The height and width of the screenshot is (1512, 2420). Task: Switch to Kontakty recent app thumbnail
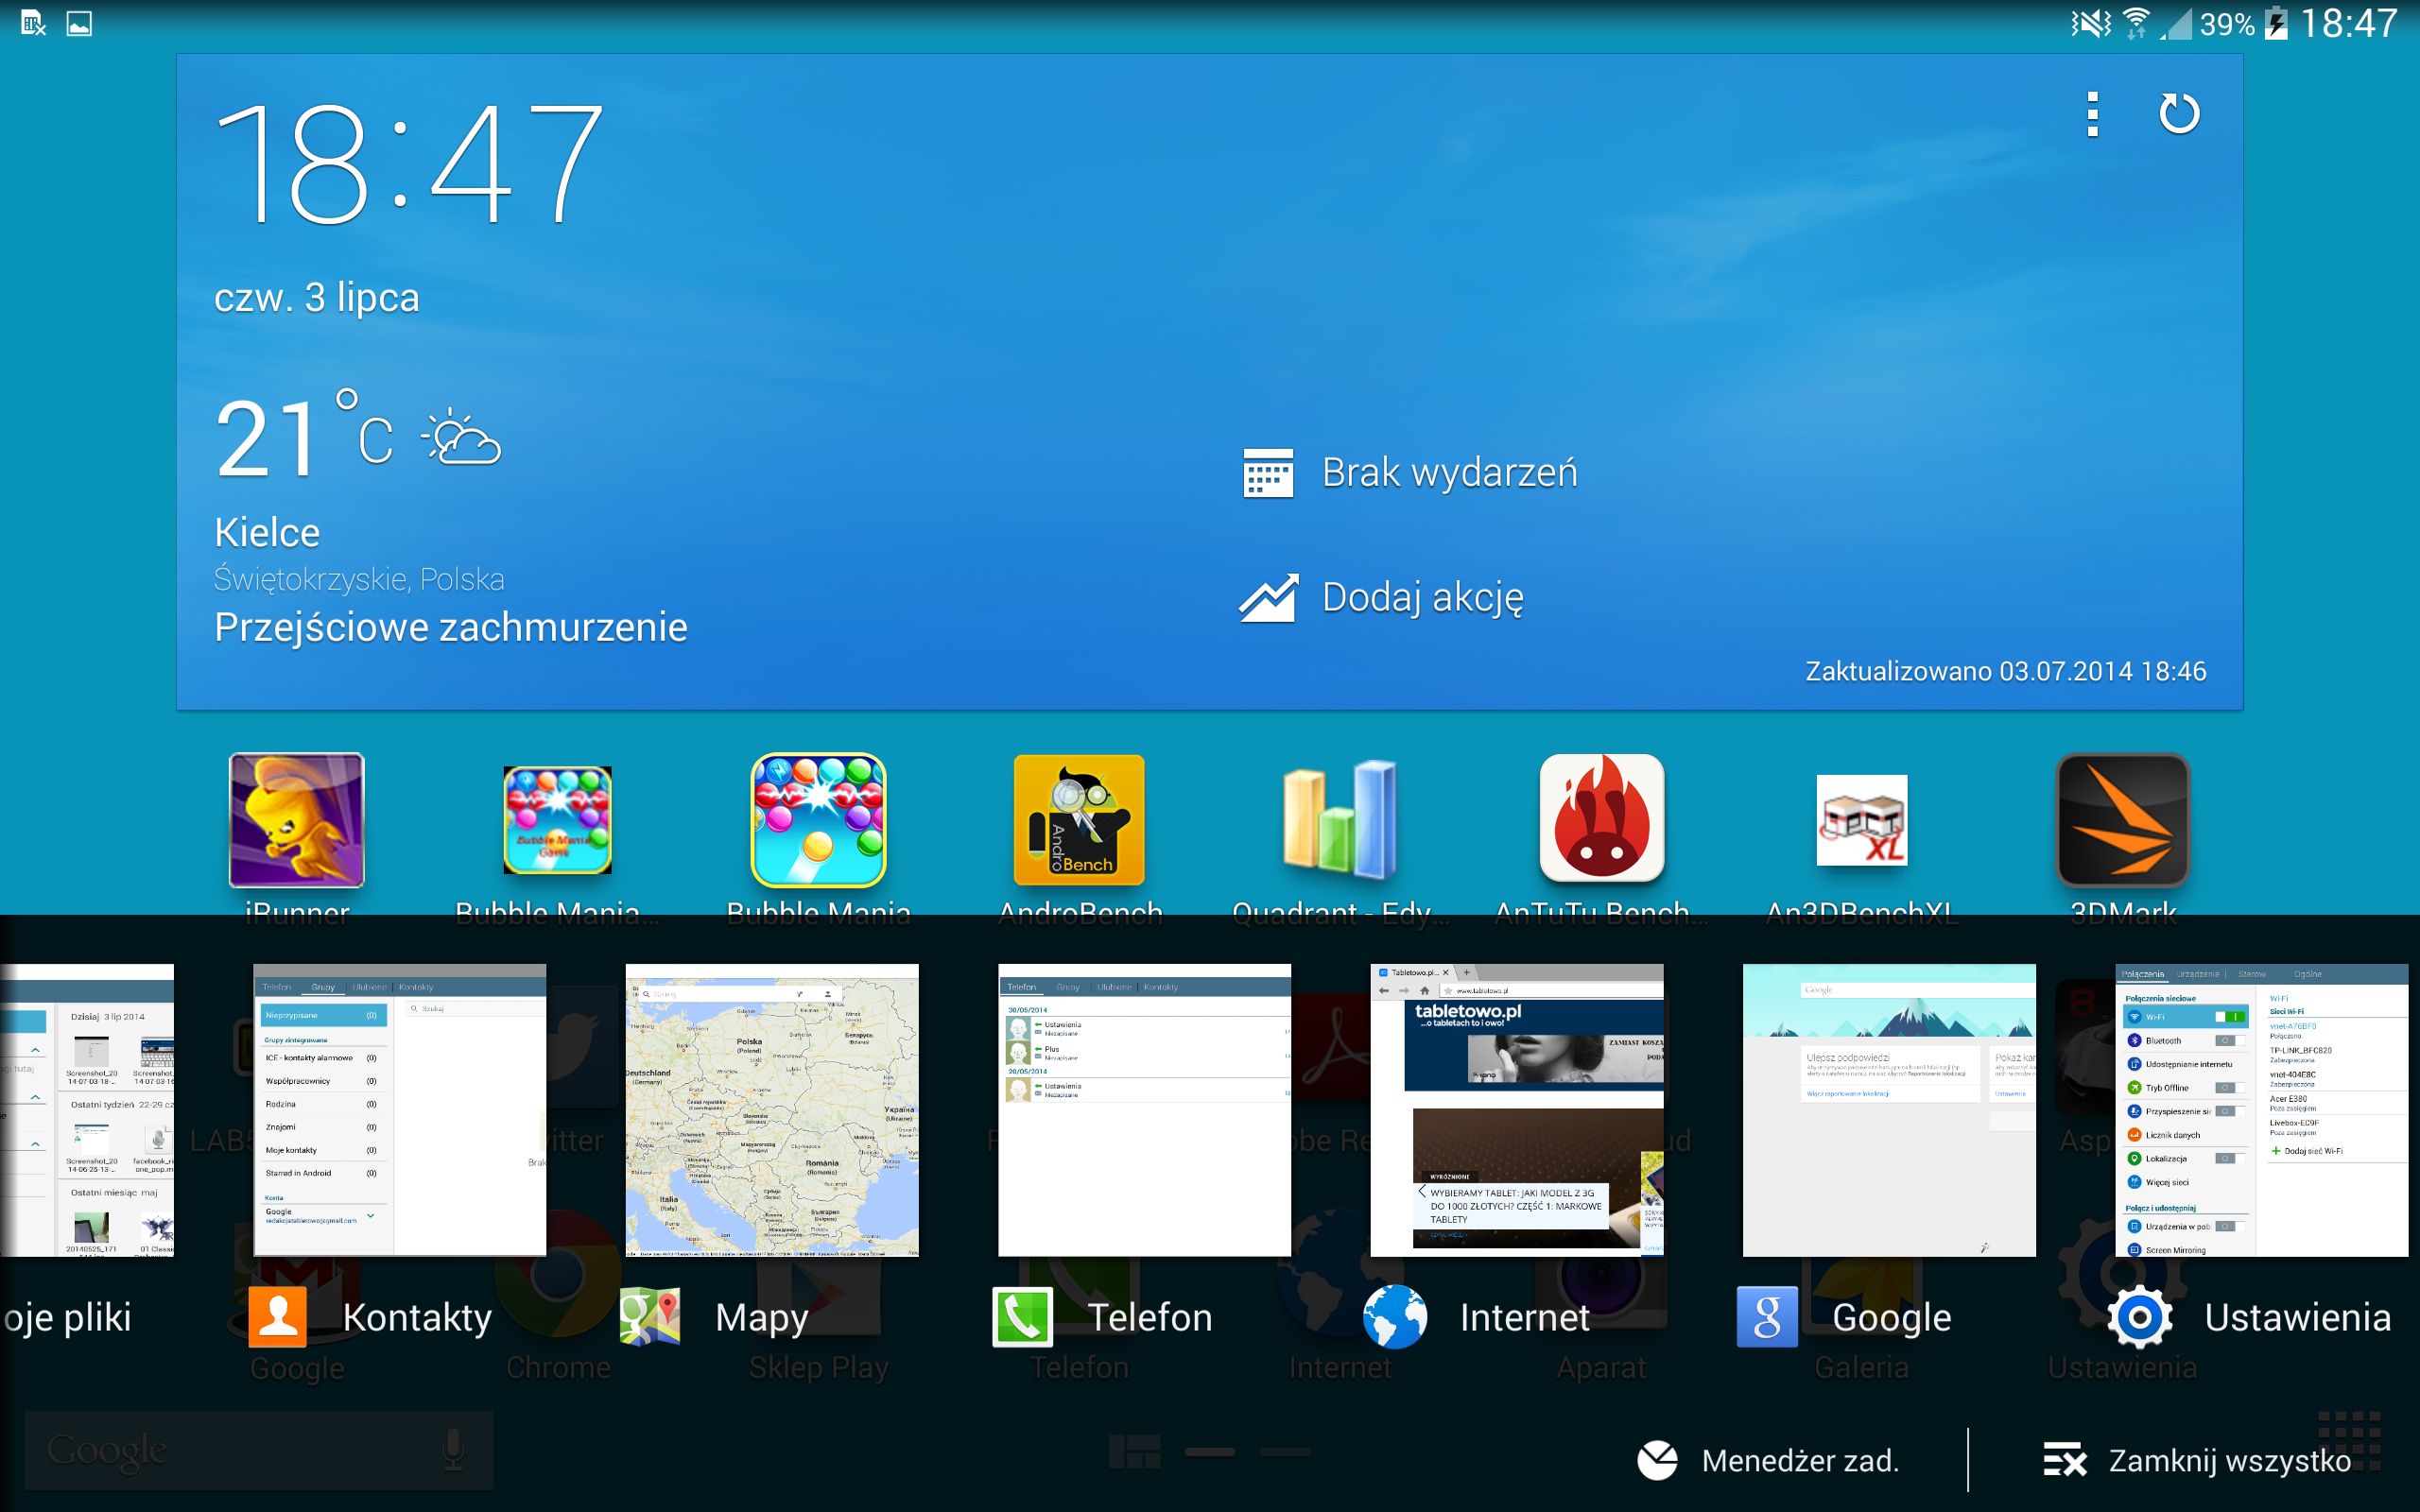[400, 1110]
